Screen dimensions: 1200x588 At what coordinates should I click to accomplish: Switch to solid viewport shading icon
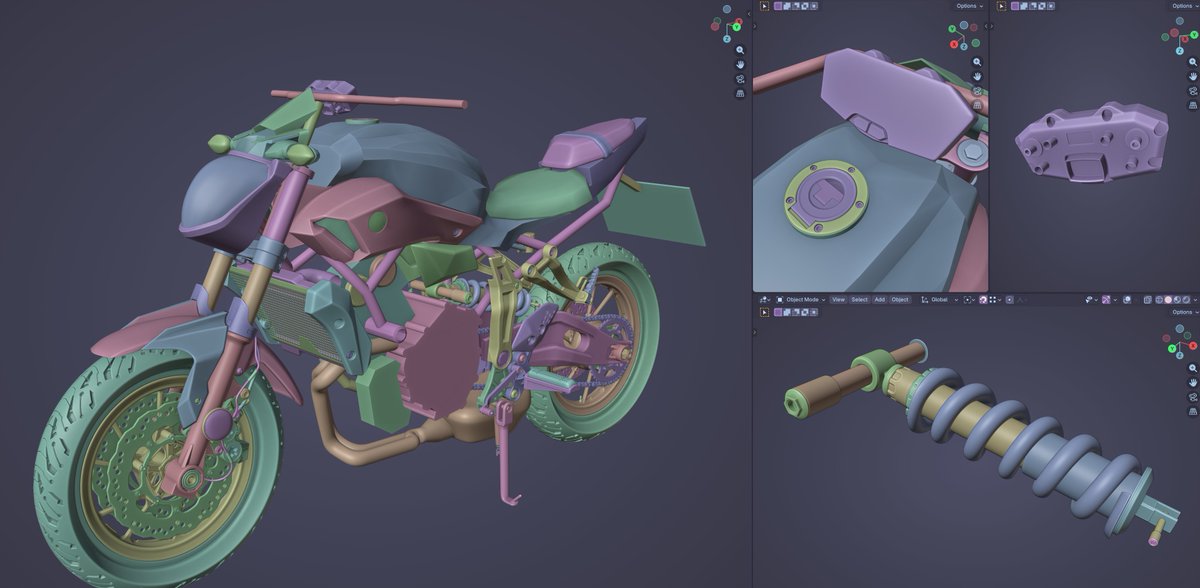1168,299
